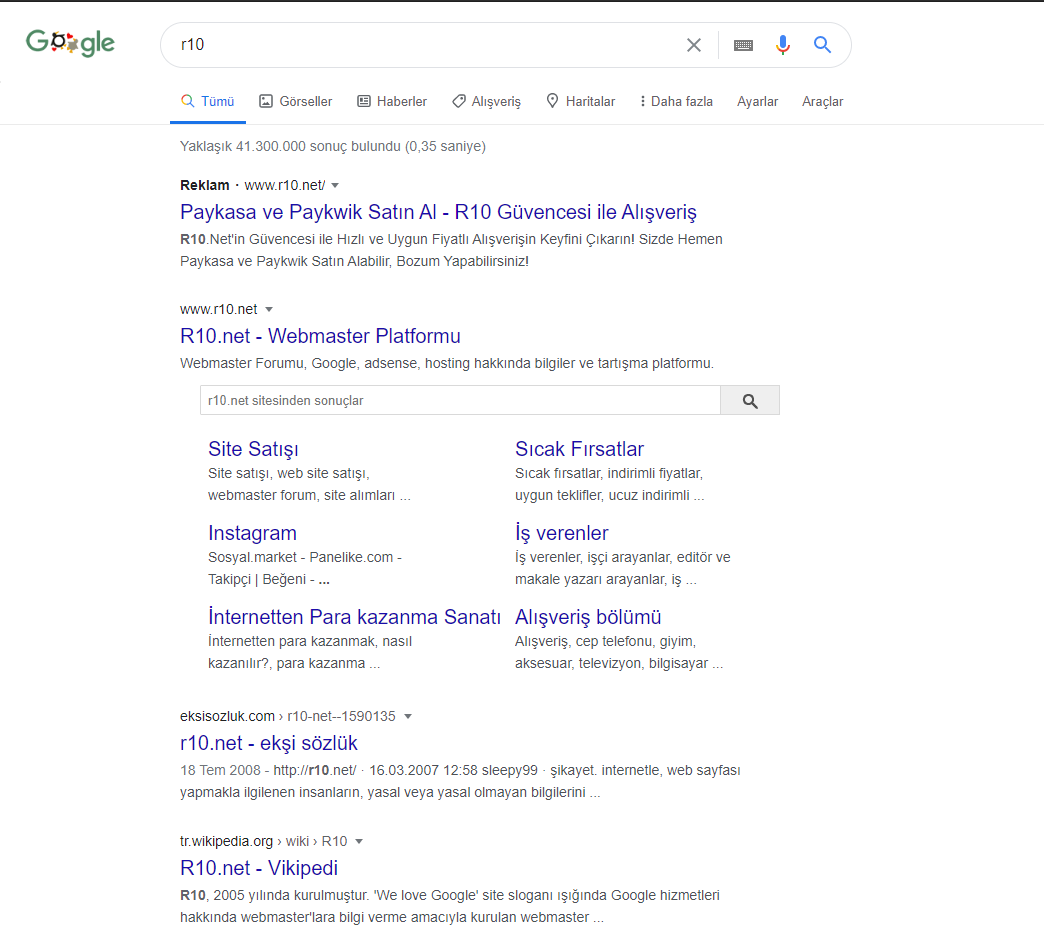Click the r10.net sitesinden sonuçlar field
Screen dimensions: 1044x945
pyautogui.click(x=460, y=400)
